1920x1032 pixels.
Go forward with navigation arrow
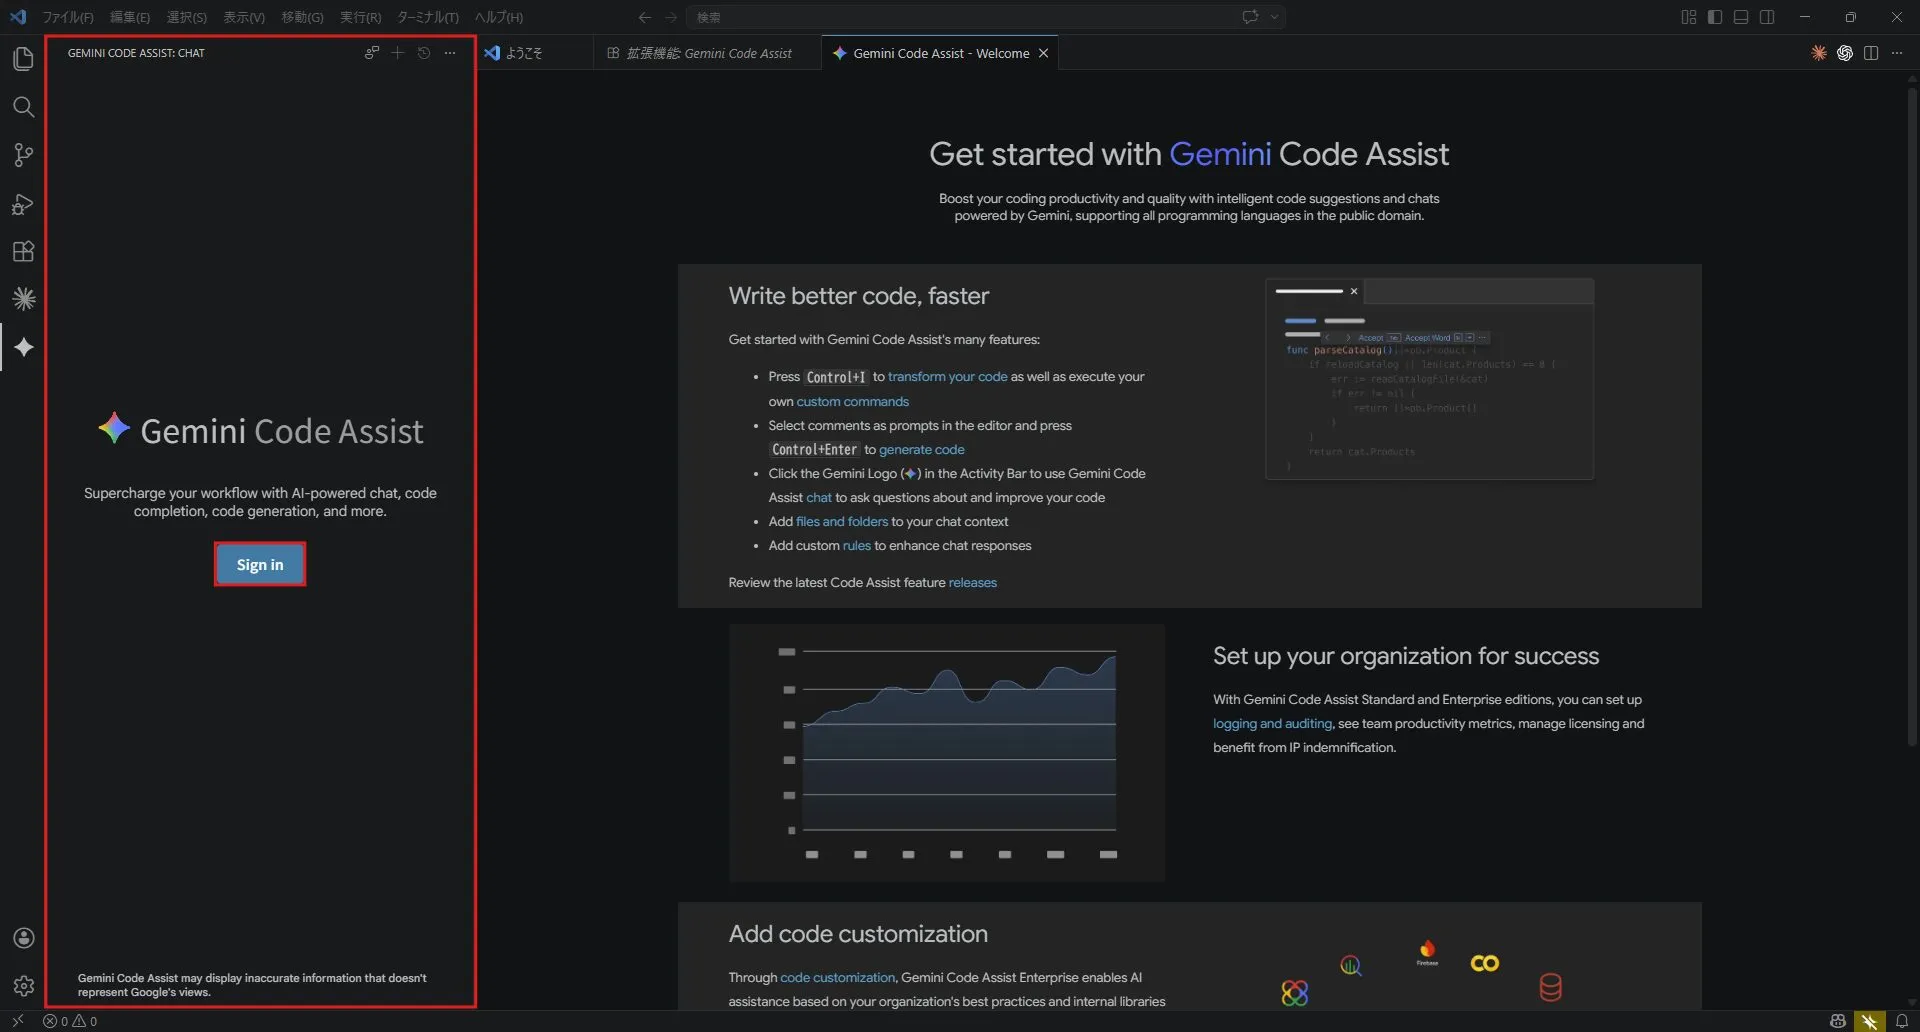671,17
